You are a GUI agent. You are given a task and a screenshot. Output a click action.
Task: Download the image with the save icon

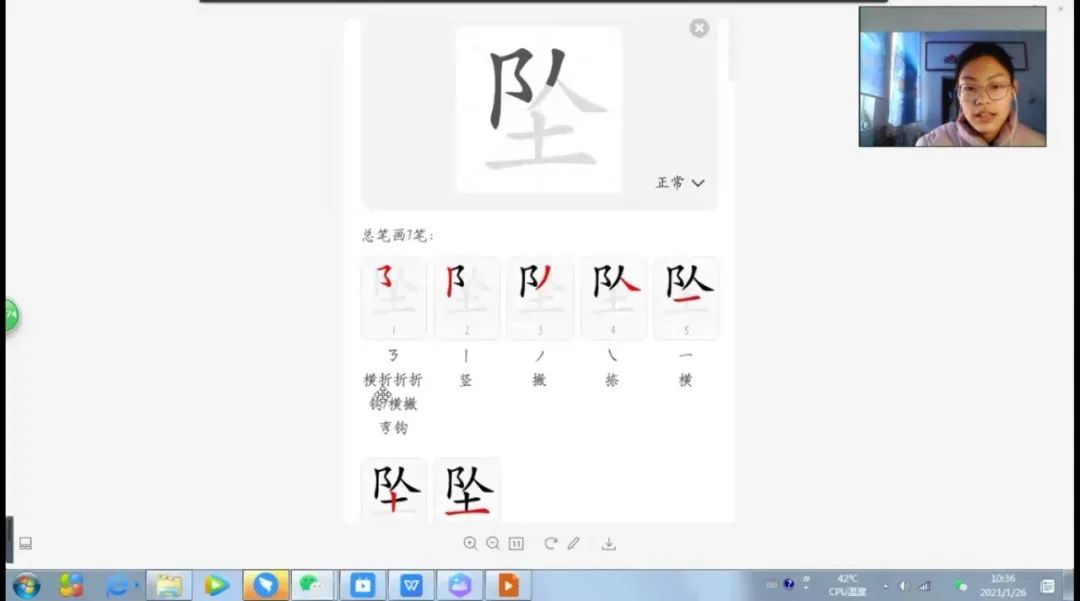tap(608, 543)
